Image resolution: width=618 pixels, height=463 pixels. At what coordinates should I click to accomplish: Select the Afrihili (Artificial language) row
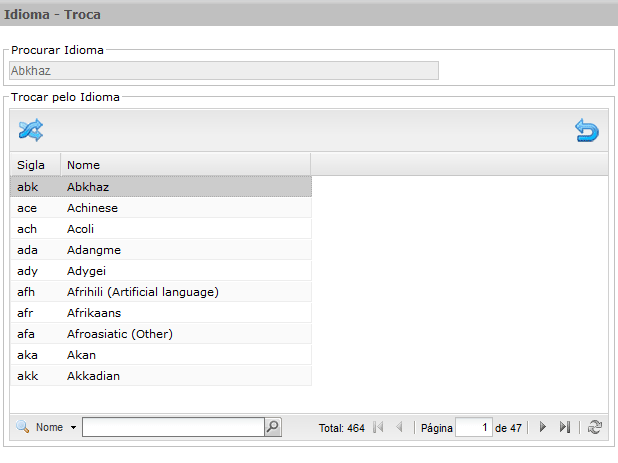coord(161,292)
